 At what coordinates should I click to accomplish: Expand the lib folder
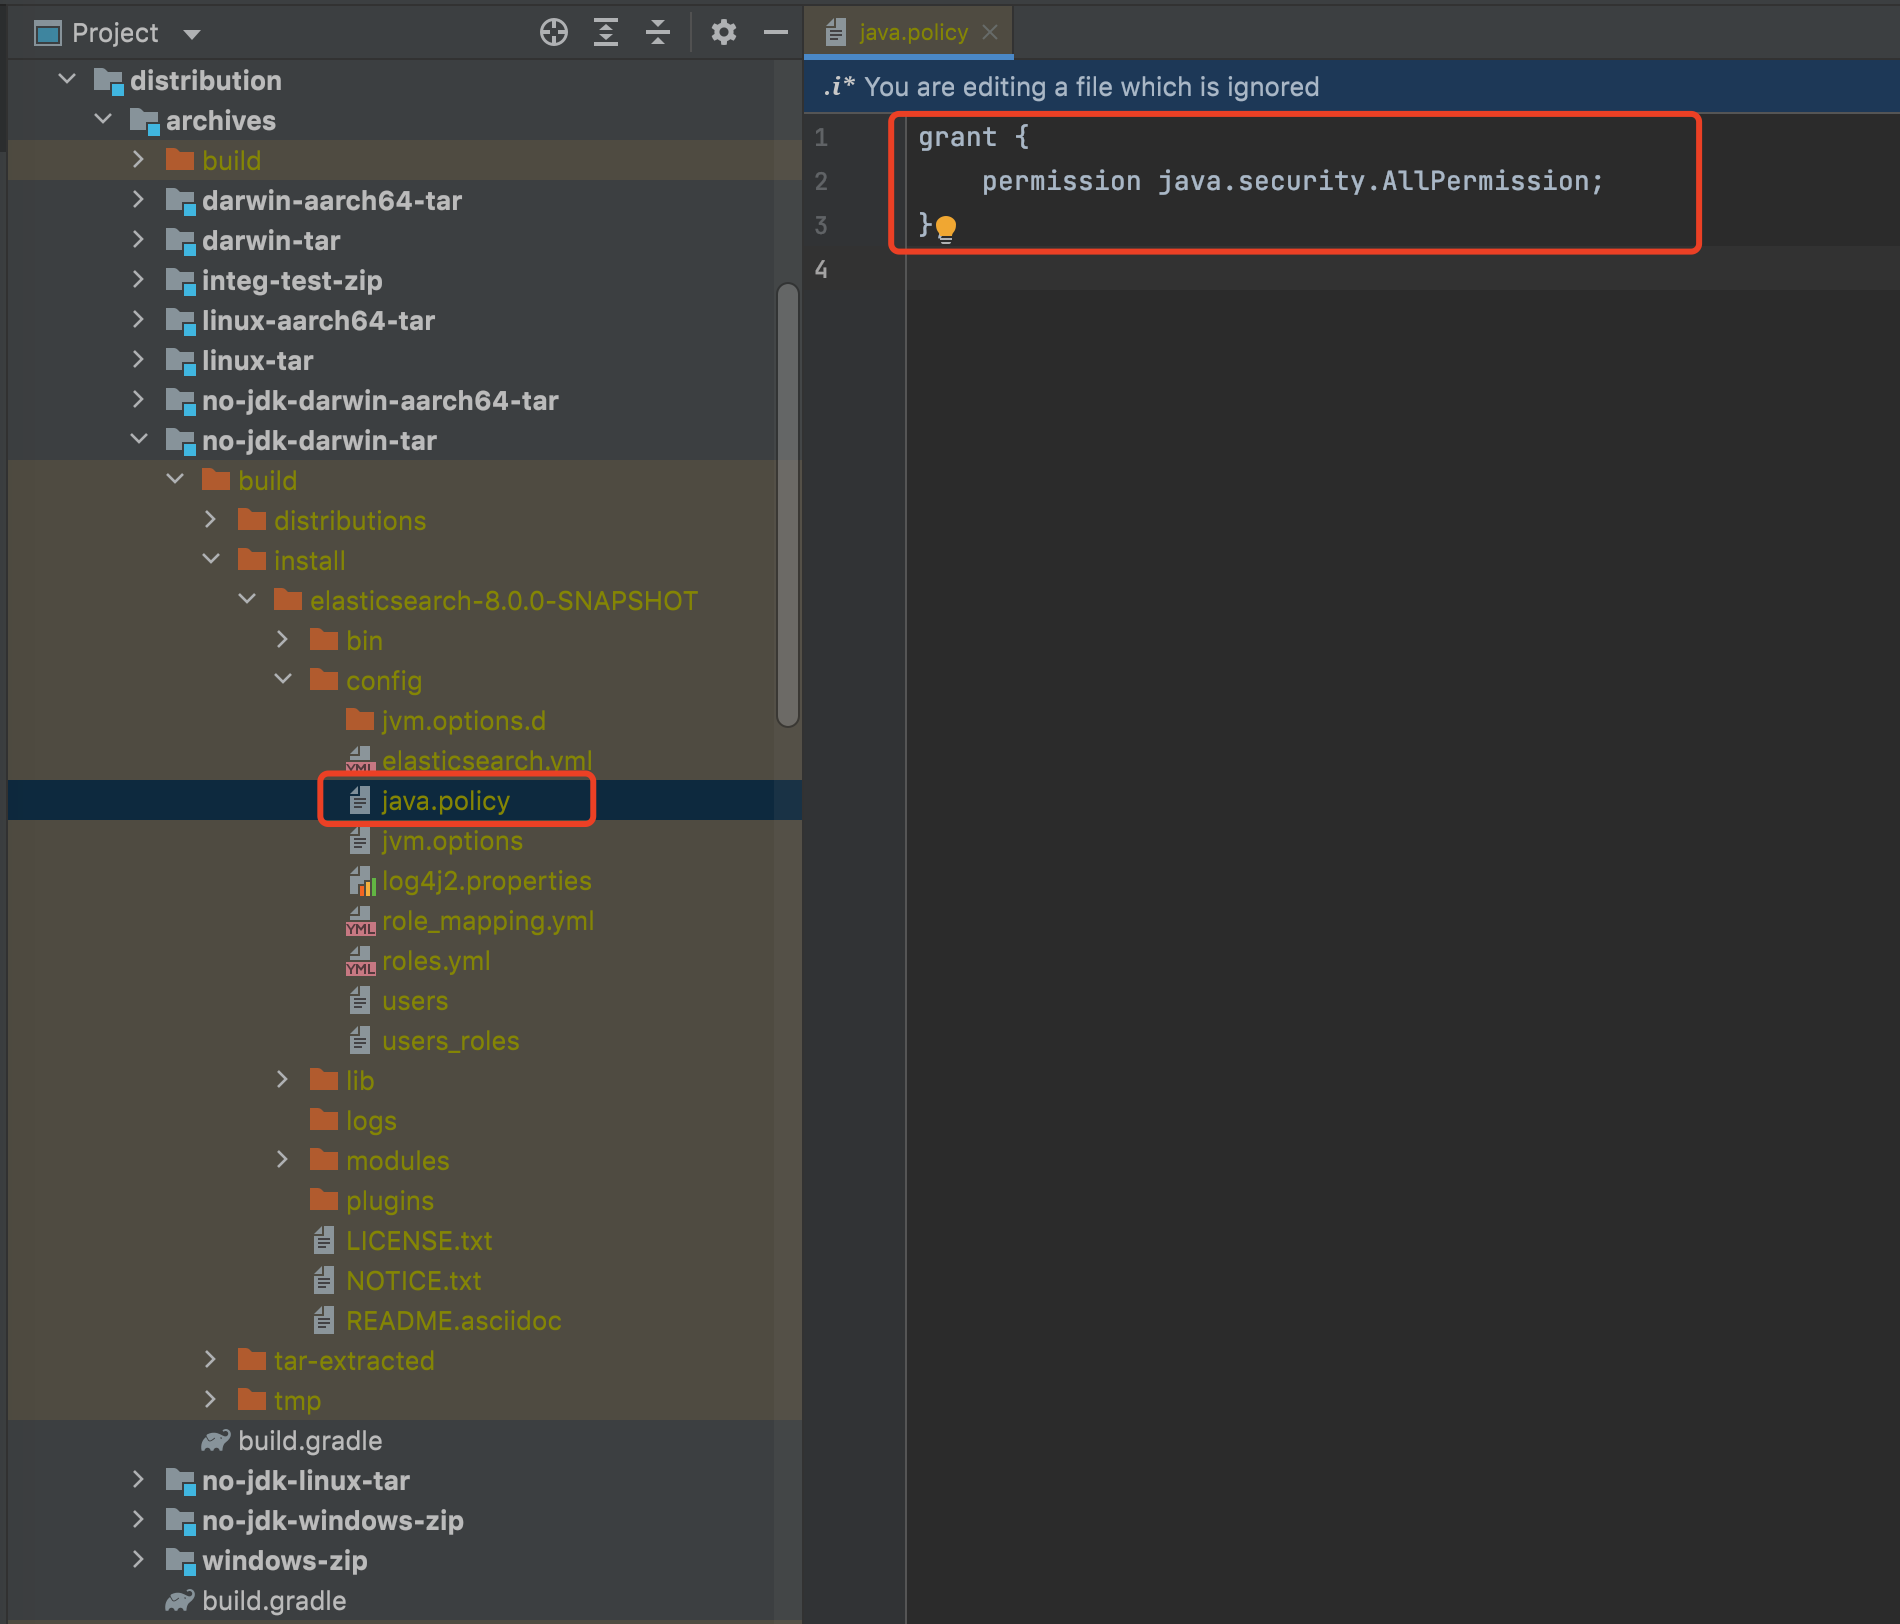click(x=283, y=1080)
